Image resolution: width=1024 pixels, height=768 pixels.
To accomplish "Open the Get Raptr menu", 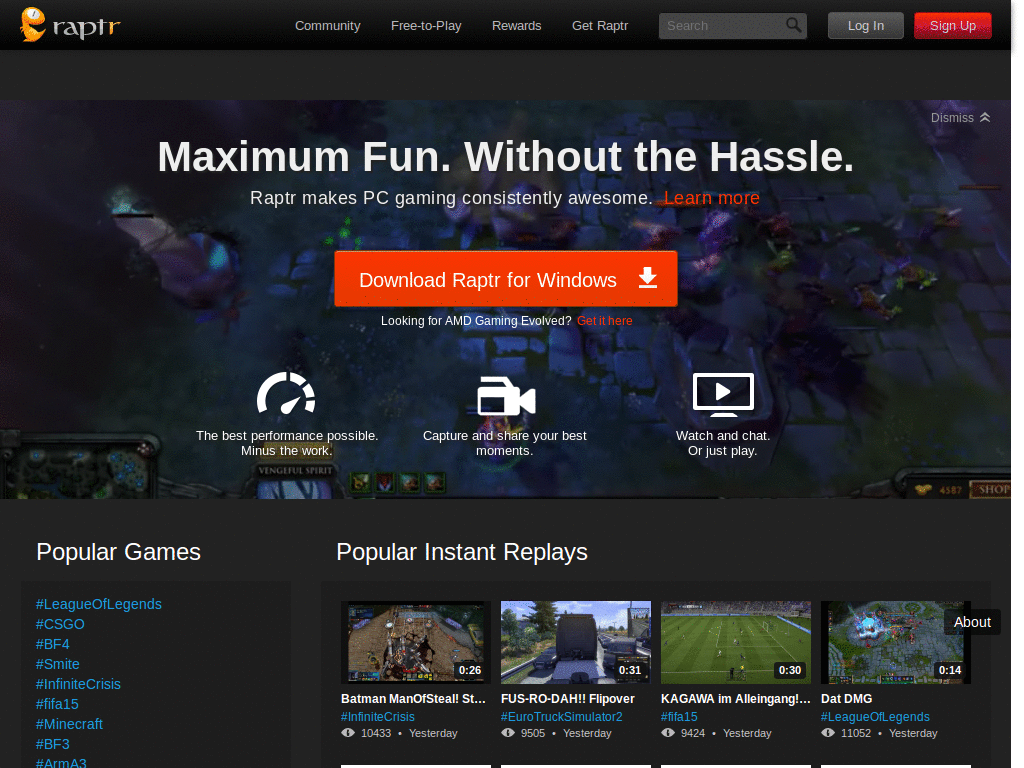I will (600, 25).
